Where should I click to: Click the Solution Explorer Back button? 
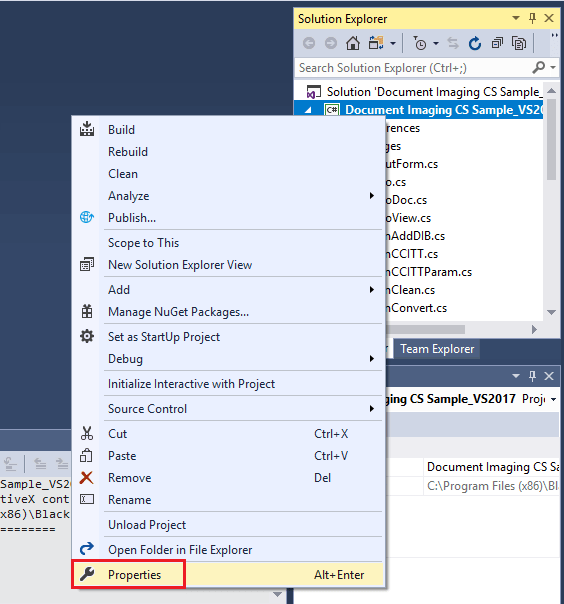coord(309,43)
